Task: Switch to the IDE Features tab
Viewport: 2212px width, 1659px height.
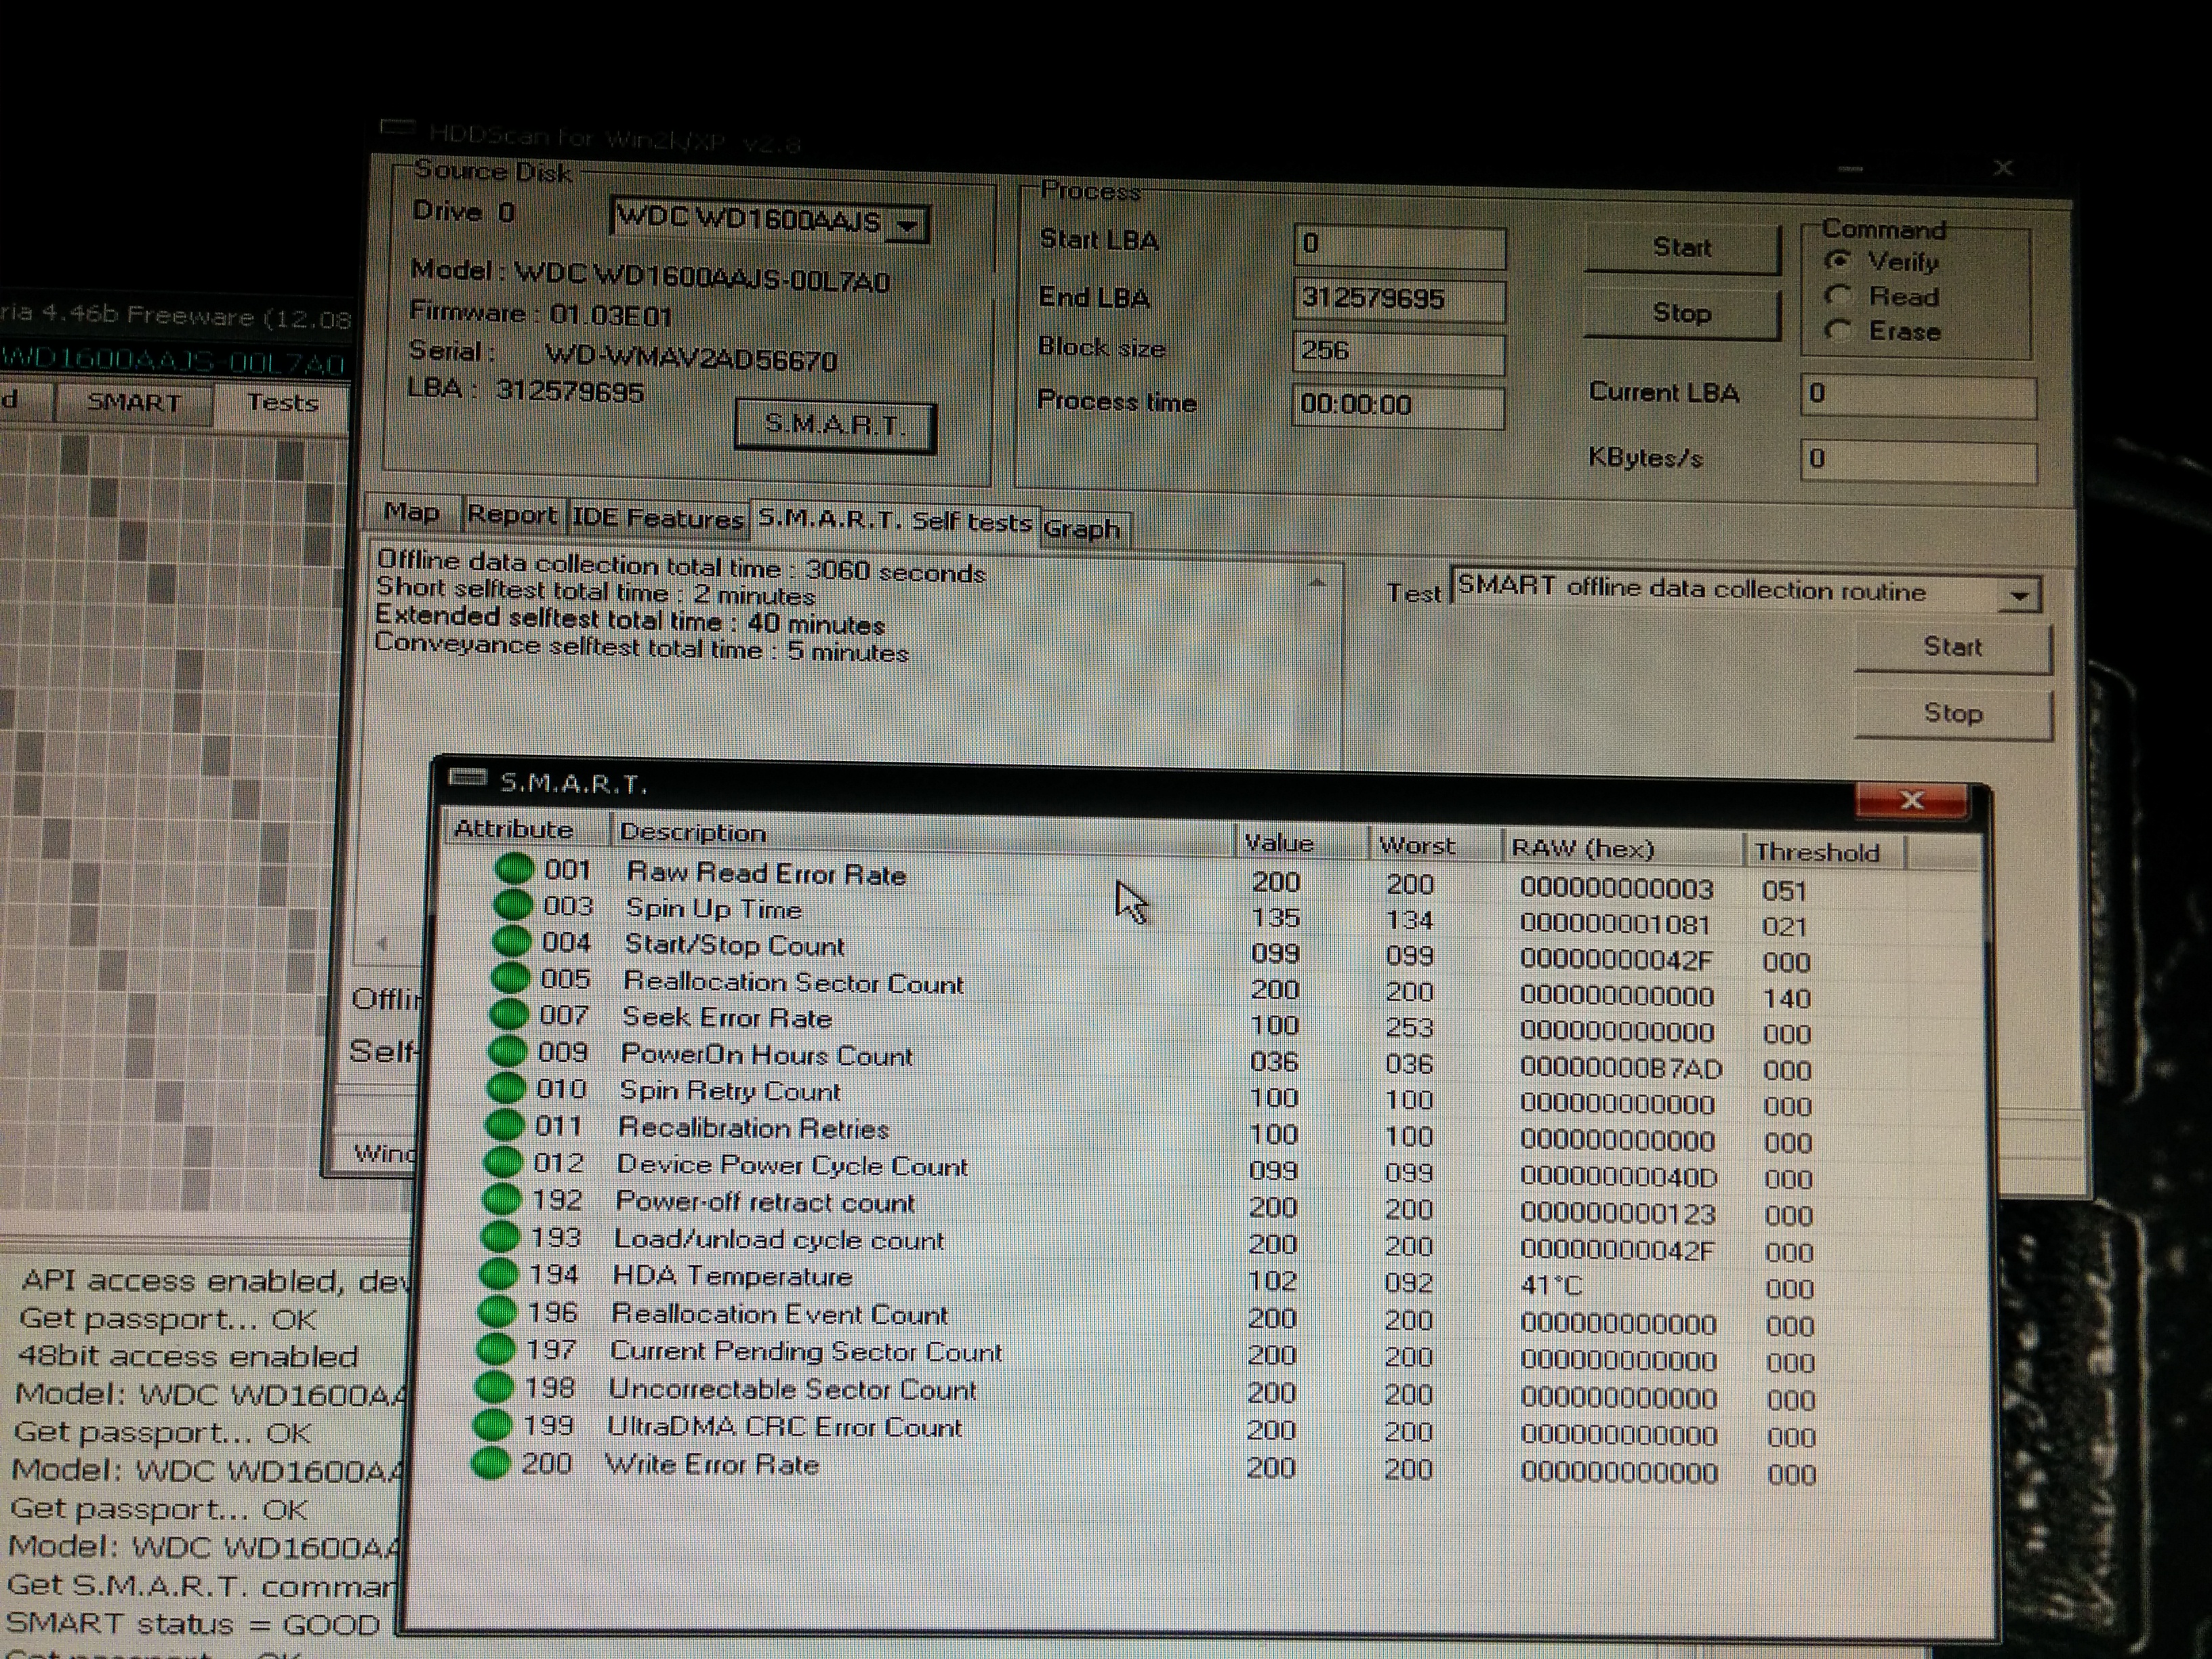Action: coord(657,518)
